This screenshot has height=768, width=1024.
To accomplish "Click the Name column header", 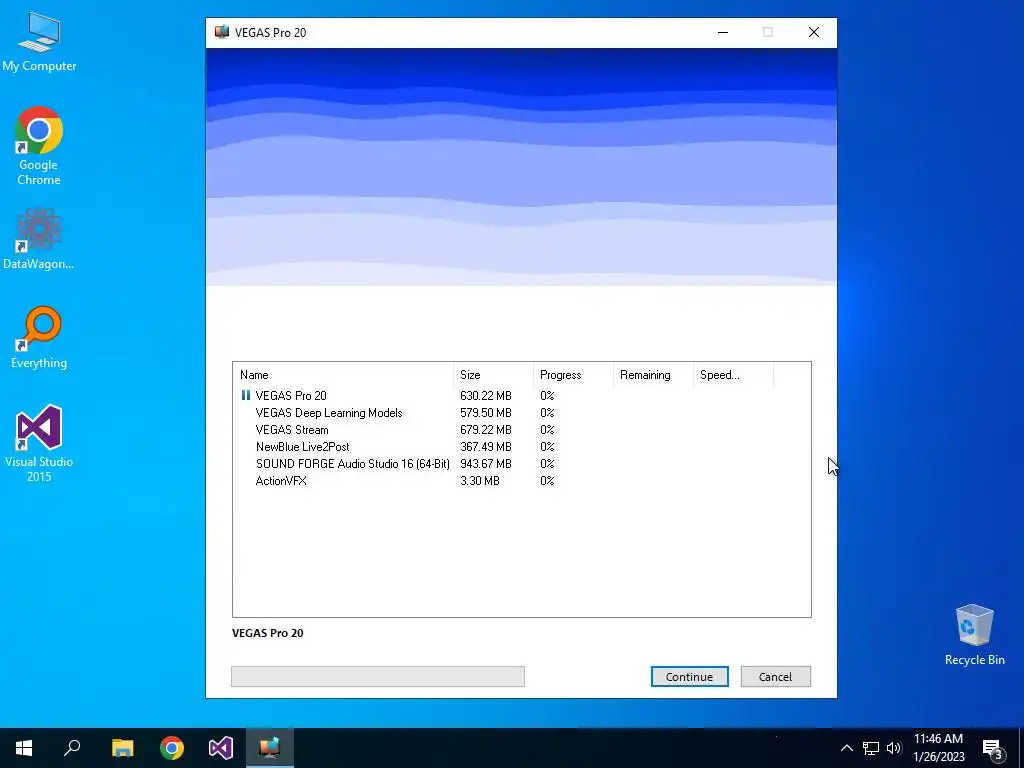I will point(343,375).
